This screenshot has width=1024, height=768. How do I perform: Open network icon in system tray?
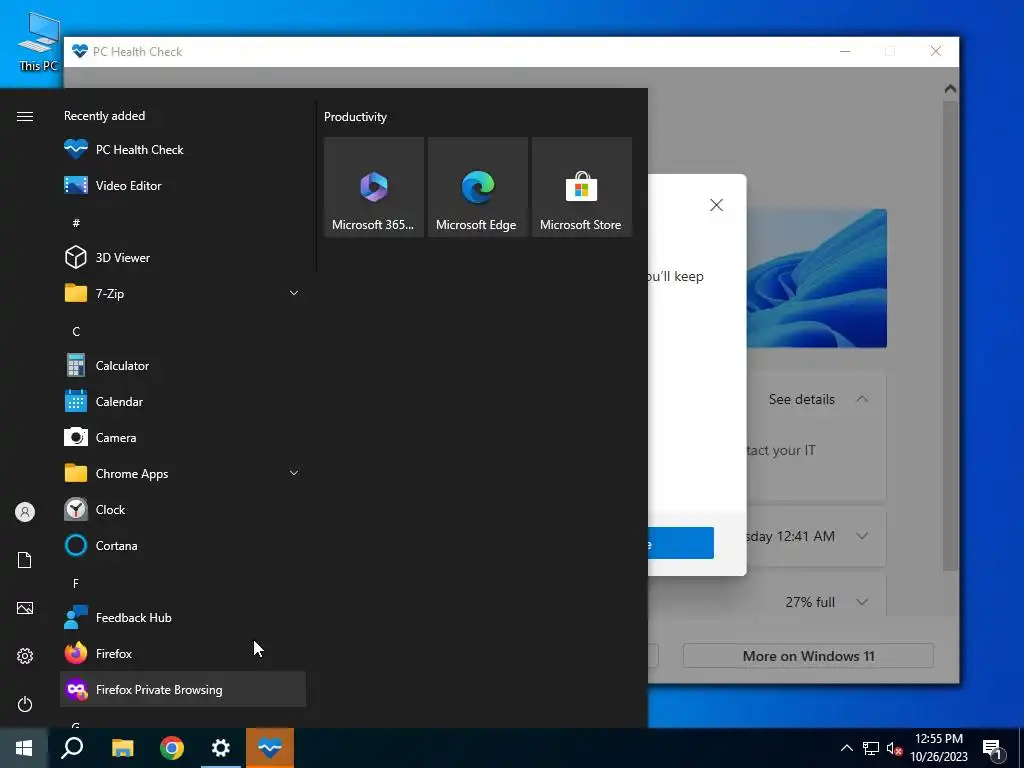(871, 748)
